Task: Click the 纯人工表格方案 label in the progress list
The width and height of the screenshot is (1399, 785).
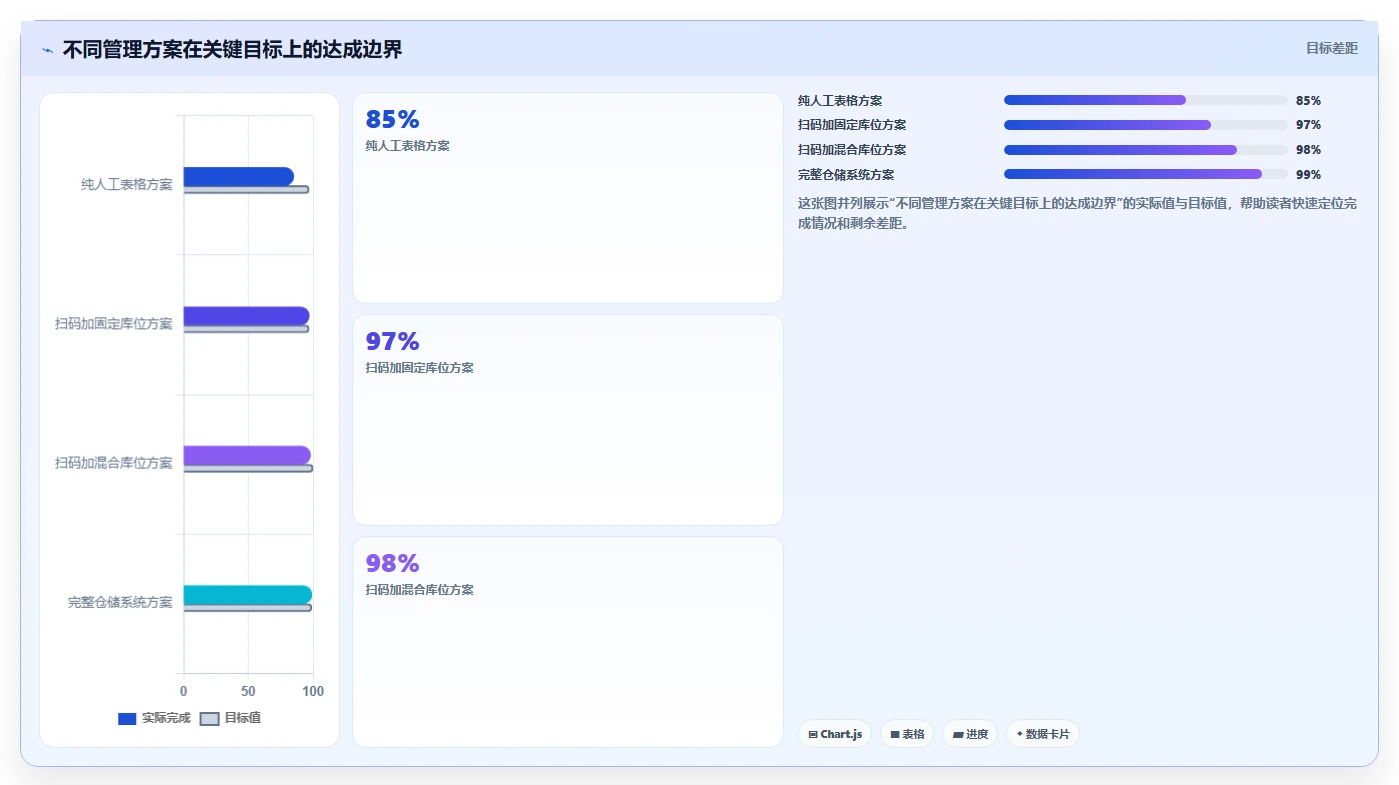Action: click(x=840, y=100)
